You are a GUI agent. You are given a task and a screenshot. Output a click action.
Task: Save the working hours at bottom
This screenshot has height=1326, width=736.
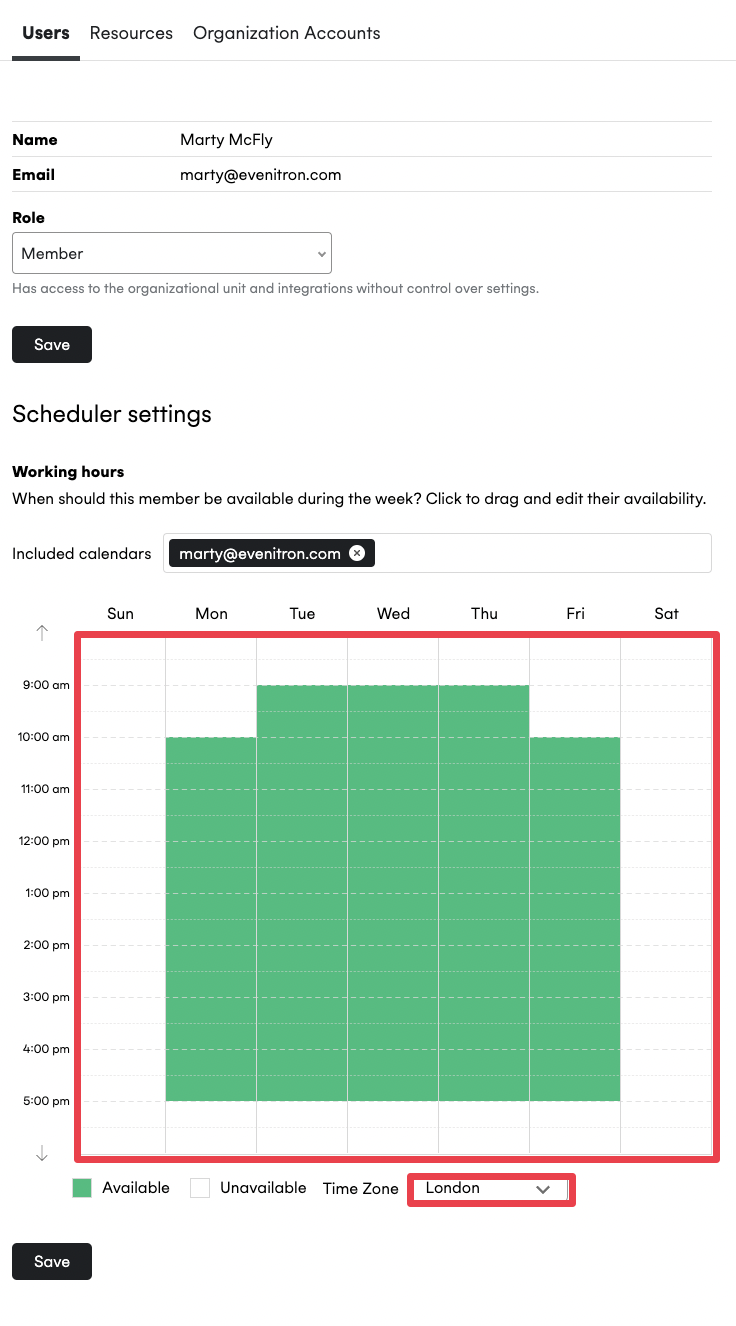tap(52, 1261)
